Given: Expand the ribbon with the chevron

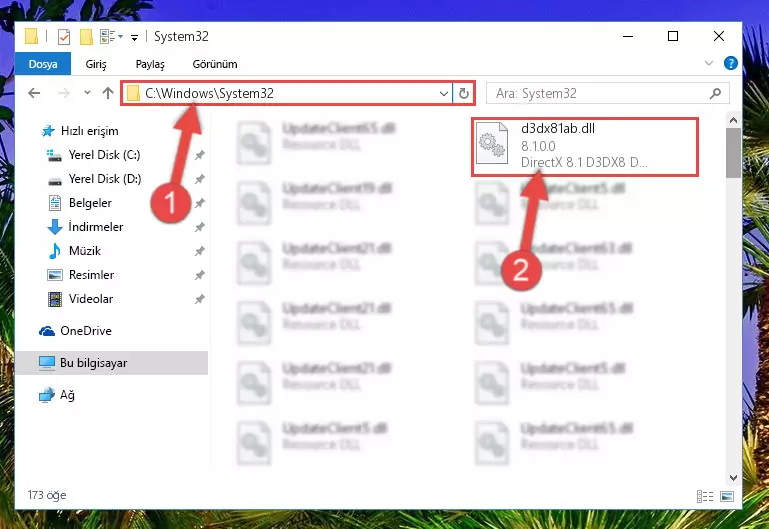Looking at the screenshot, I should click(709, 63).
